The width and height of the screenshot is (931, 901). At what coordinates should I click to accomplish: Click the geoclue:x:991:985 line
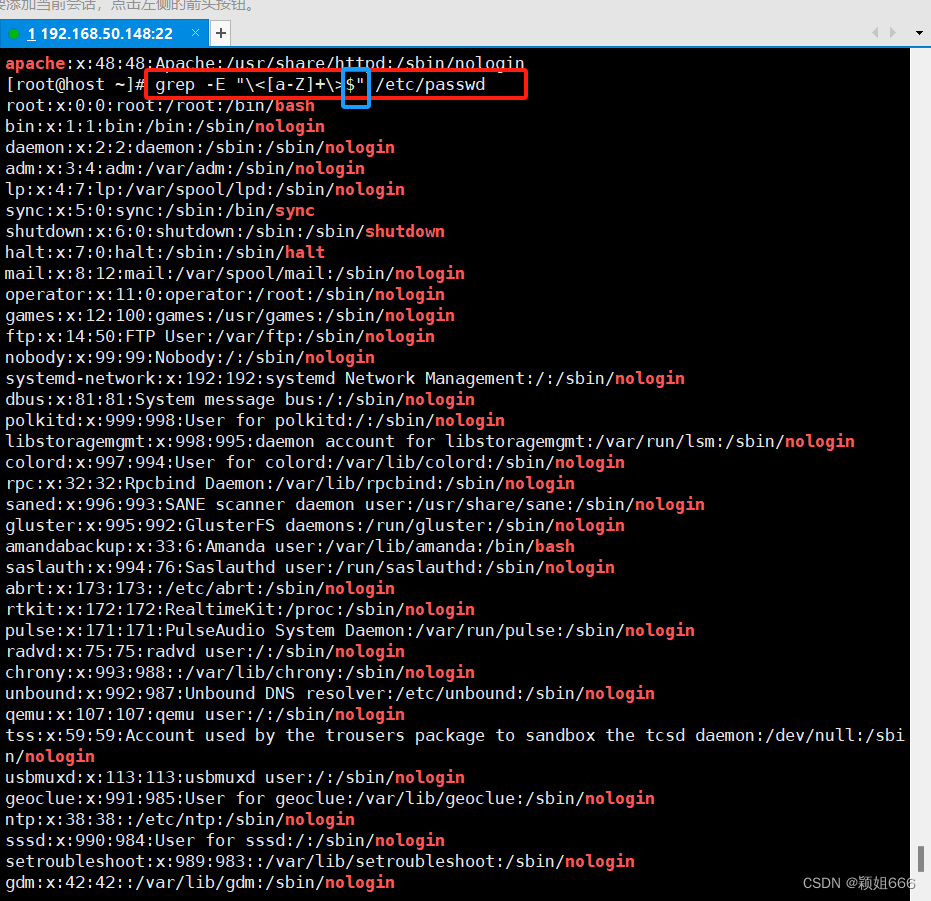click(330, 798)
